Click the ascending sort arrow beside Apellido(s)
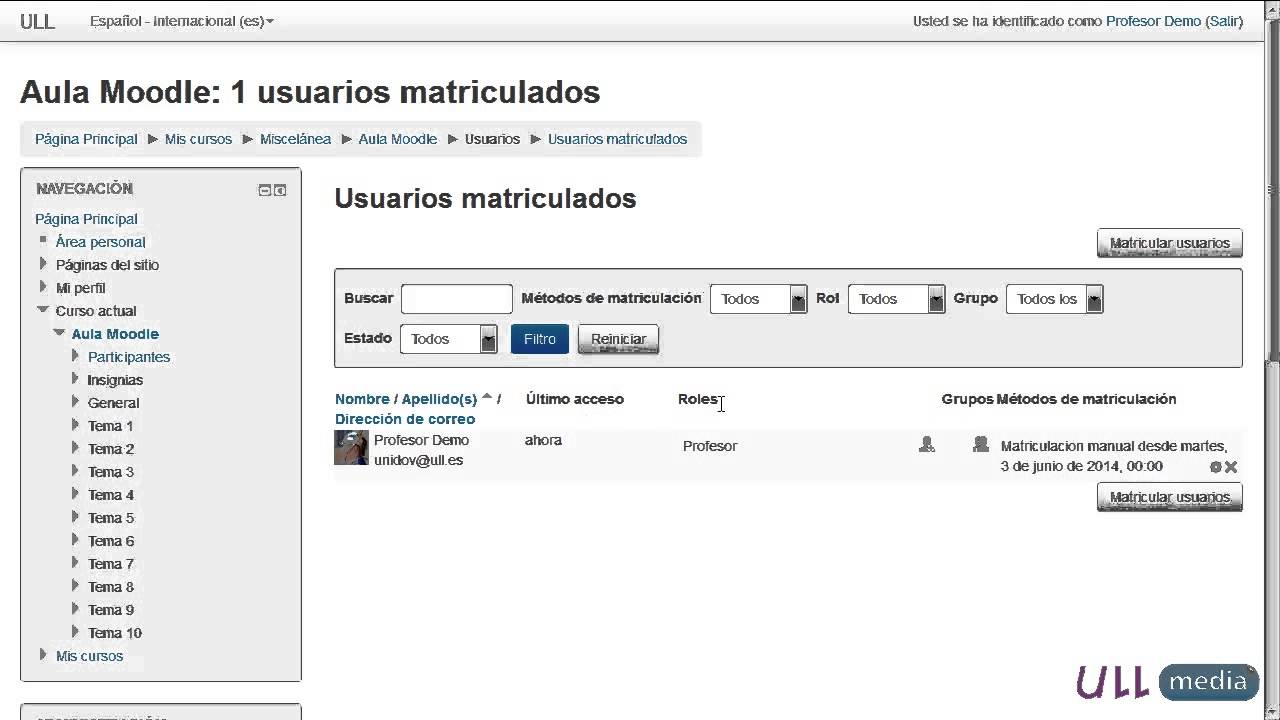The height and width of the screenshot is (720, 1280). [x=487, y=397]
